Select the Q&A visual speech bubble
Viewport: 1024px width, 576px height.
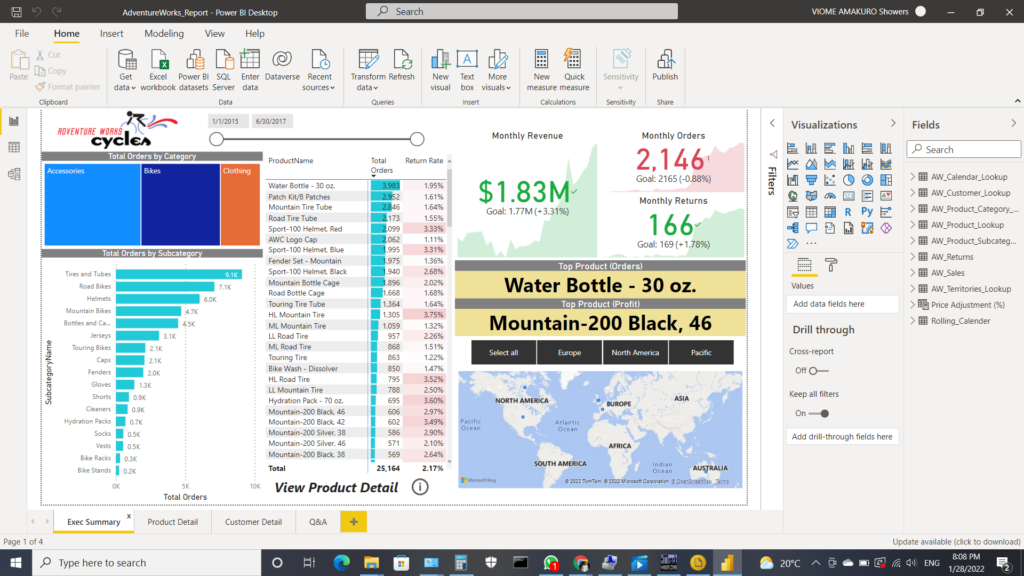click(811, 228)
